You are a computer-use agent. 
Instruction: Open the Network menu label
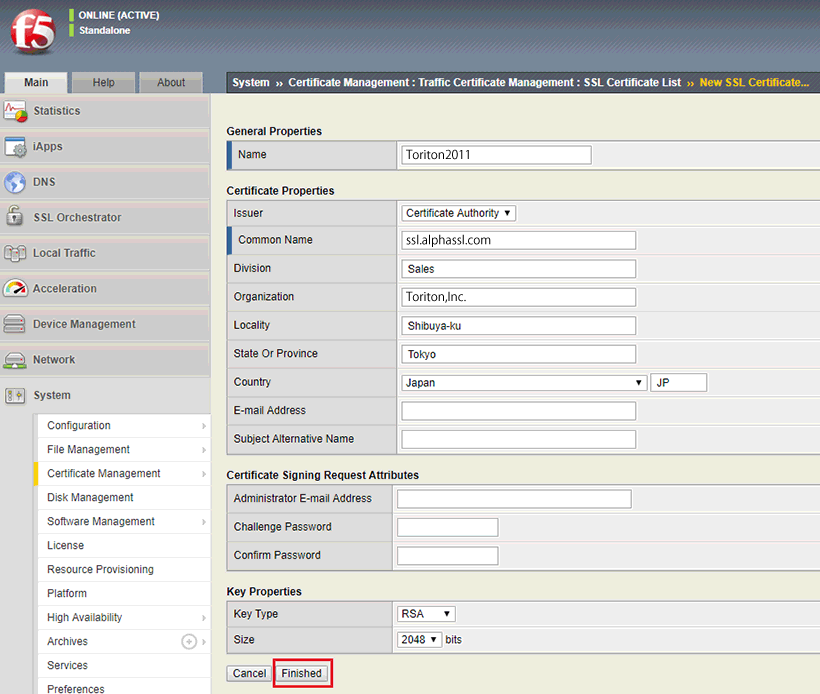pyautogui.click(x=54, y=360)
